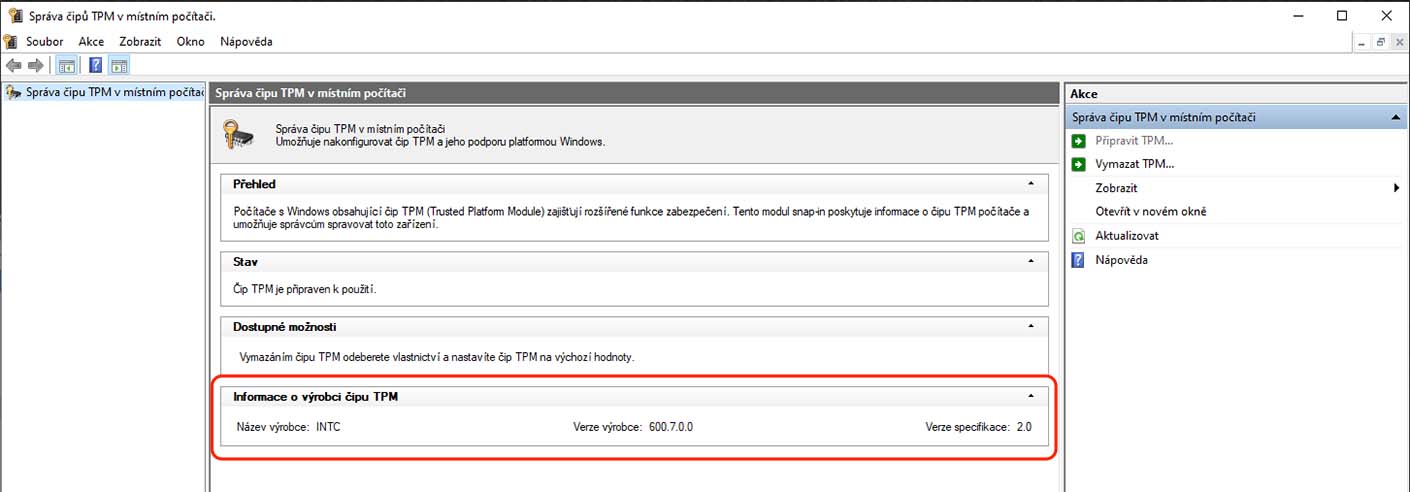Click the help icon beside Nápověda
The width and height of the screenshot is (1410, 492).
click(1078, 260)
